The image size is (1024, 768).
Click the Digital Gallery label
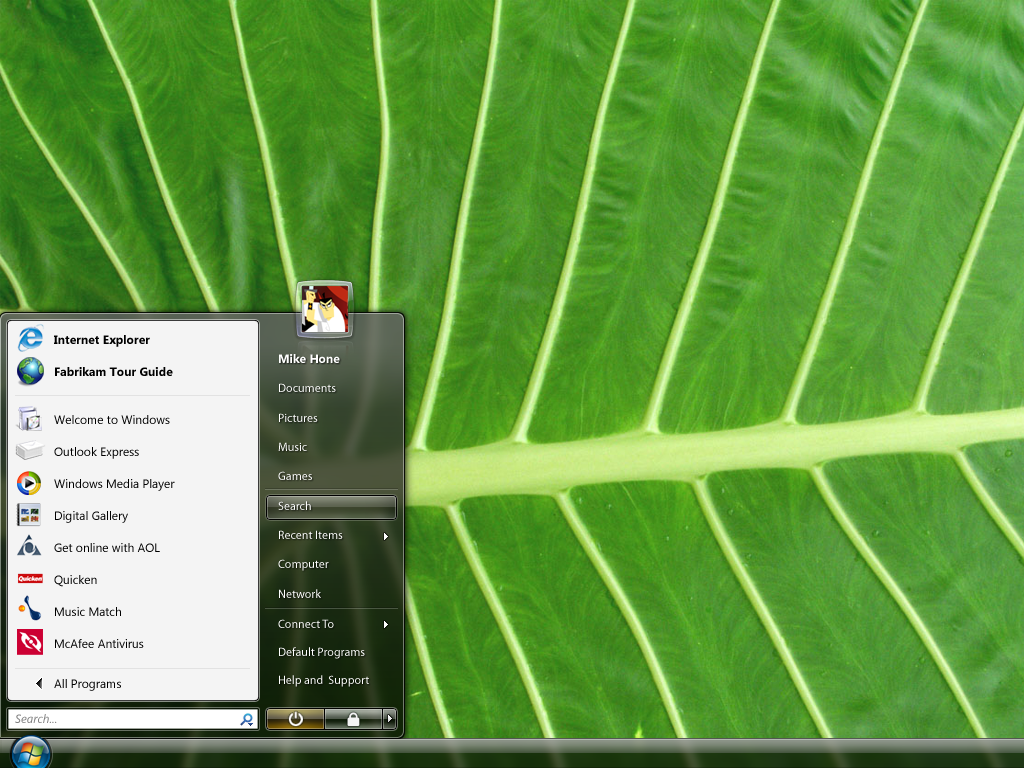tap(91, 516)
